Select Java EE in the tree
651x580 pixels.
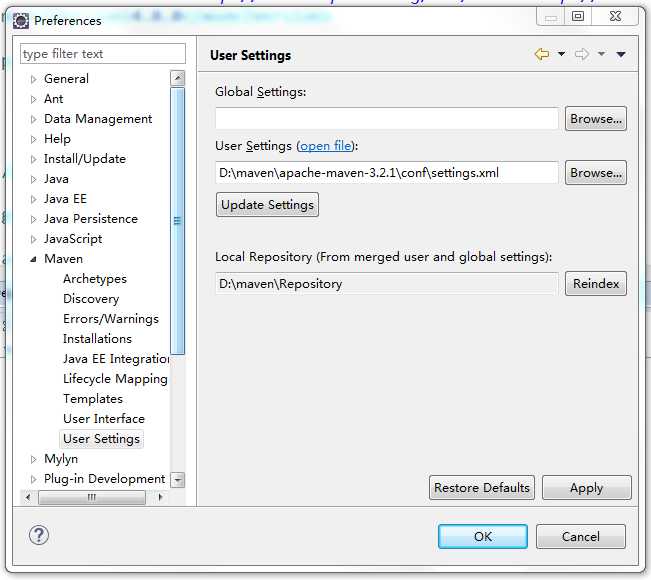click(65, 199)
